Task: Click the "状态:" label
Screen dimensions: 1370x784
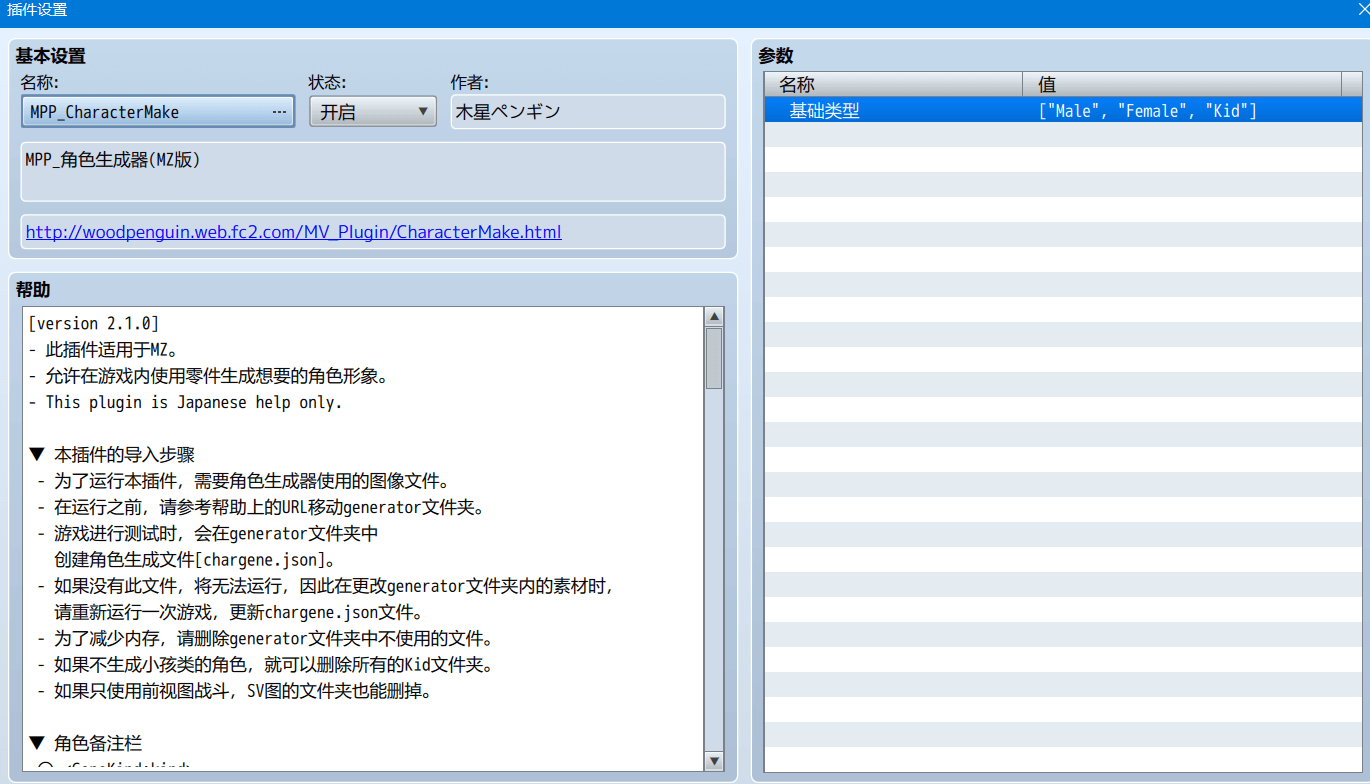Action: pyautogui.click(x=328, y=83)
